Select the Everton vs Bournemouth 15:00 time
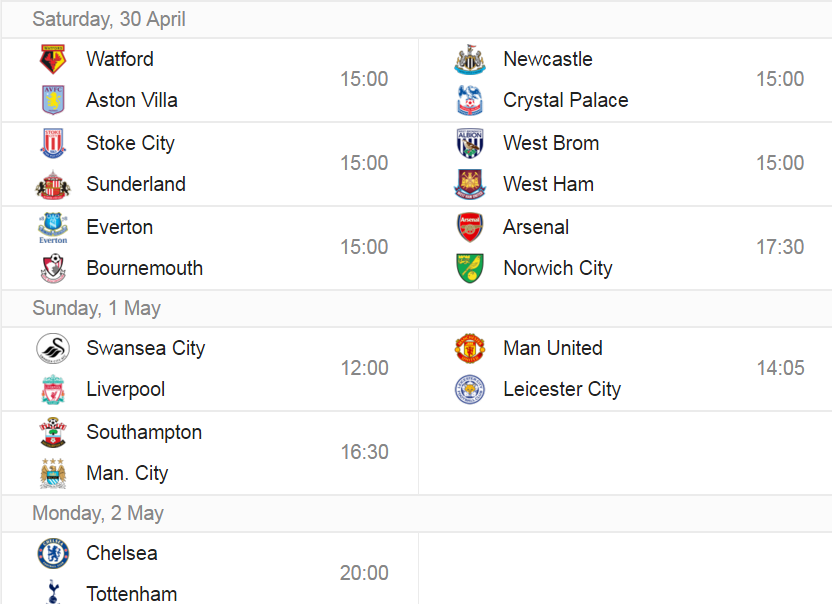 pos(364,247)
